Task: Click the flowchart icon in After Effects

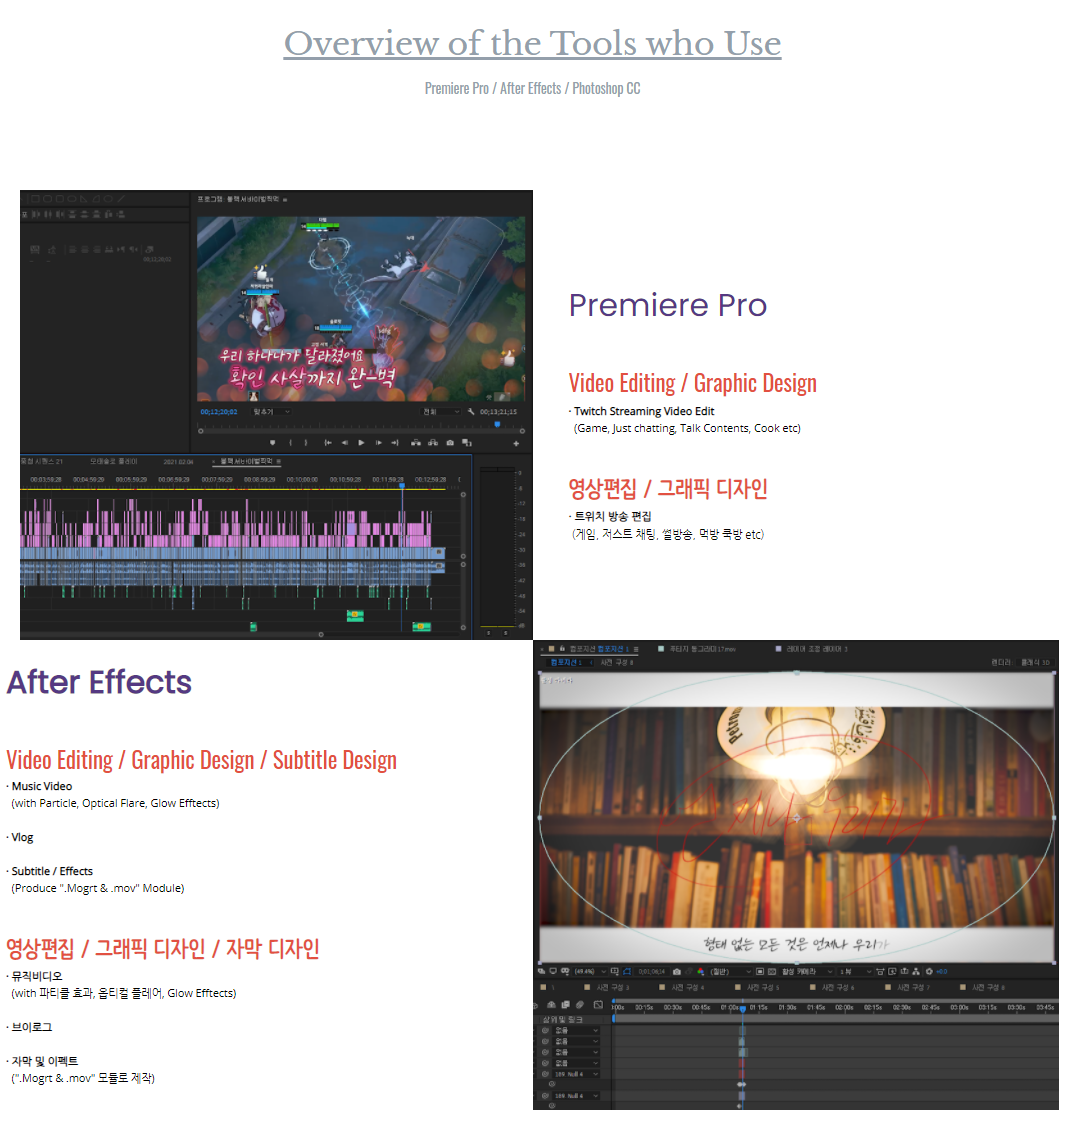Action: (x=916, y=972)
